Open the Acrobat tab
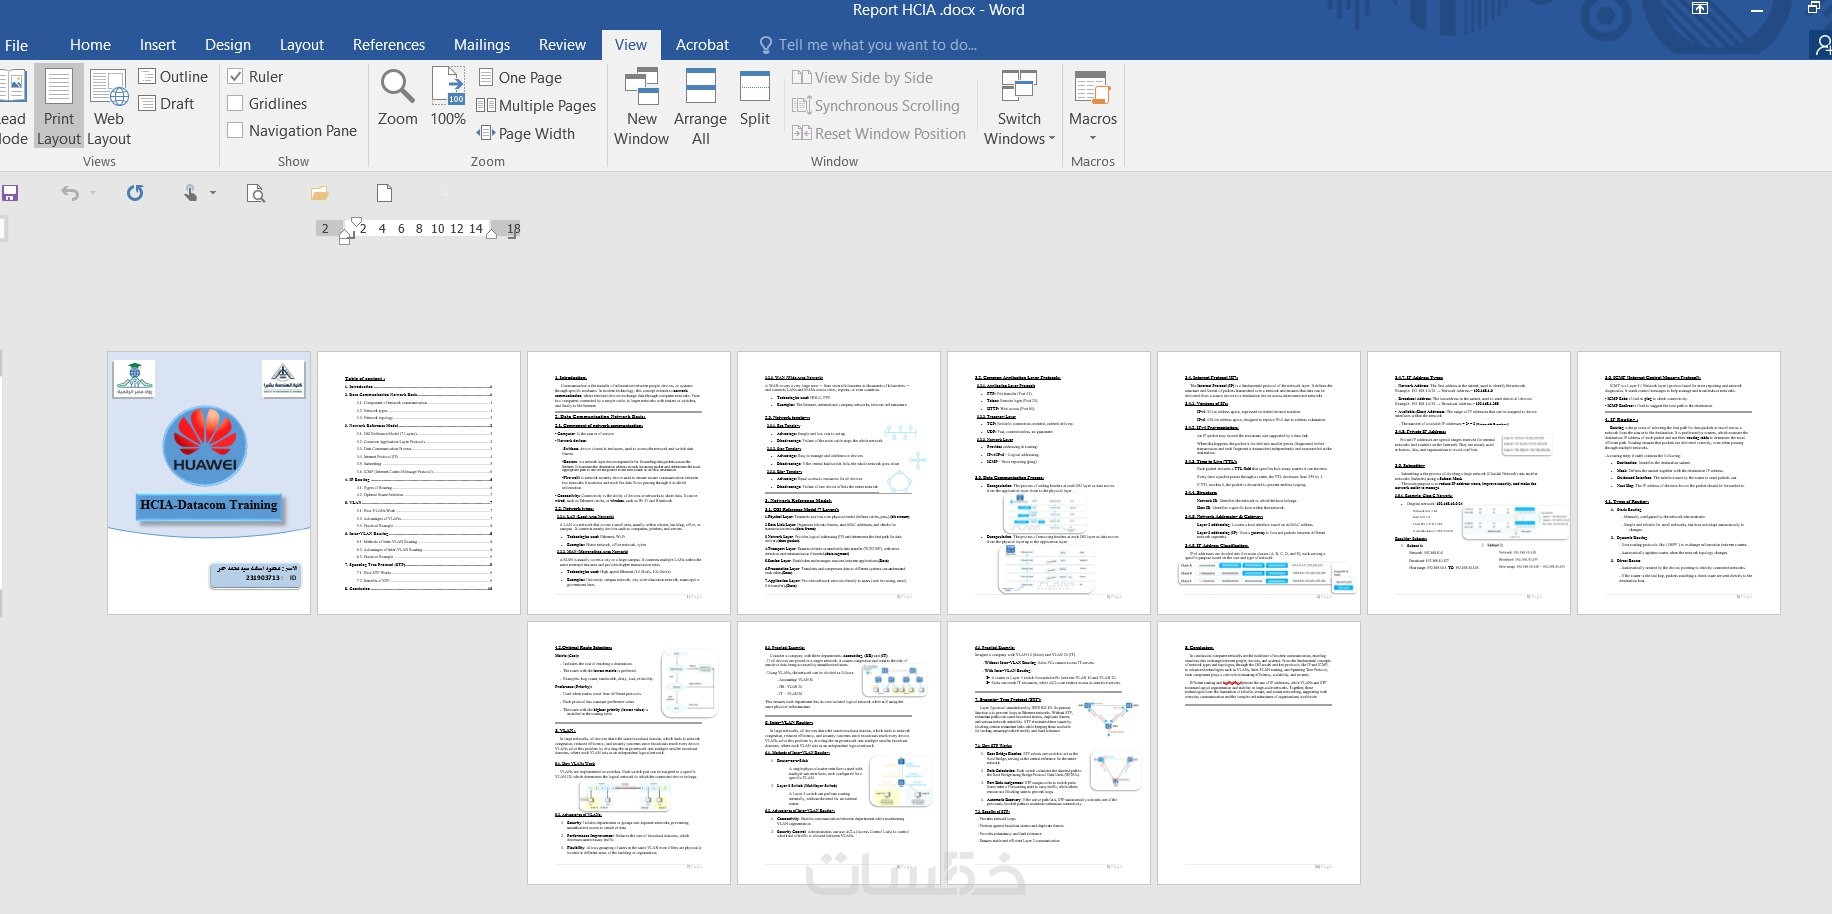 tap(702, 45)
